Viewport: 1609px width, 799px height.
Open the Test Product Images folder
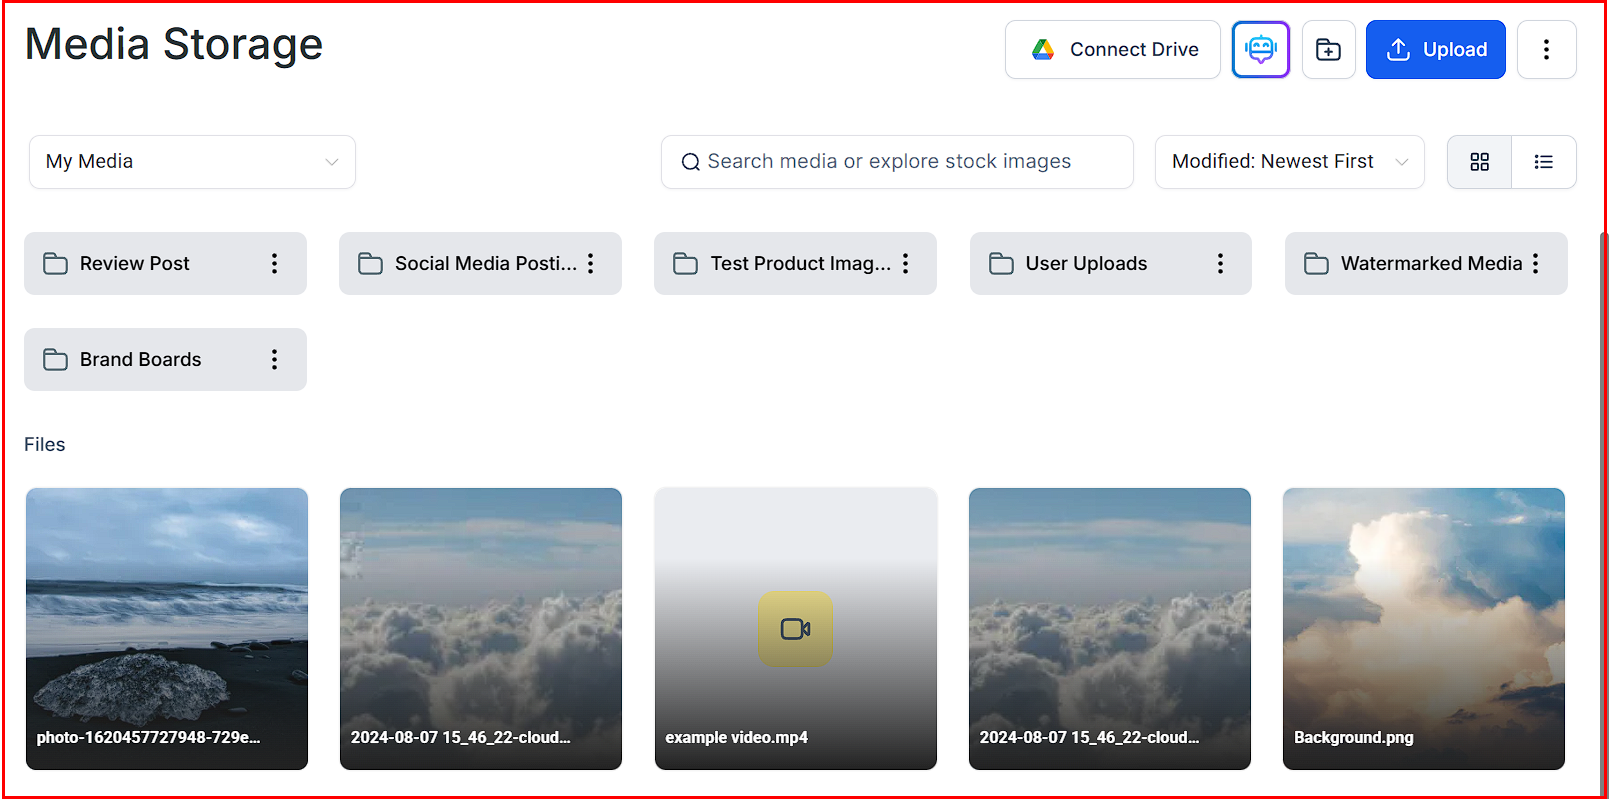(x=783, y=263)
